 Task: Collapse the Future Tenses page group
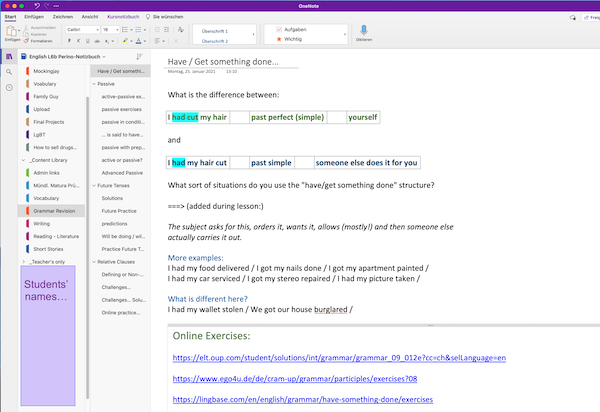point(93,186)
